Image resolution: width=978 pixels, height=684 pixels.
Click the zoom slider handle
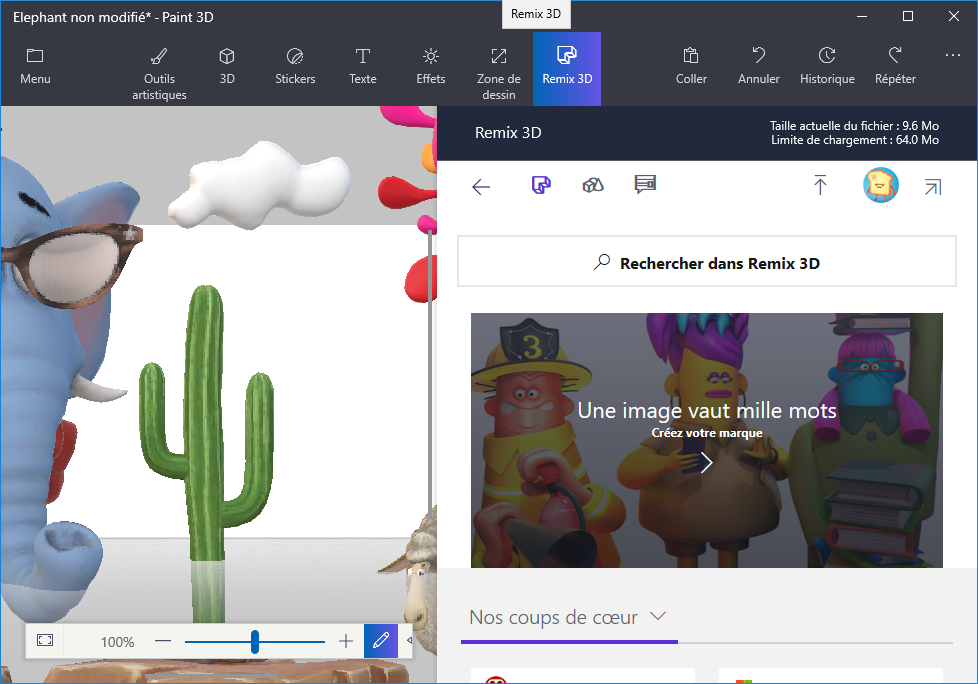click(x=254, y=642)
